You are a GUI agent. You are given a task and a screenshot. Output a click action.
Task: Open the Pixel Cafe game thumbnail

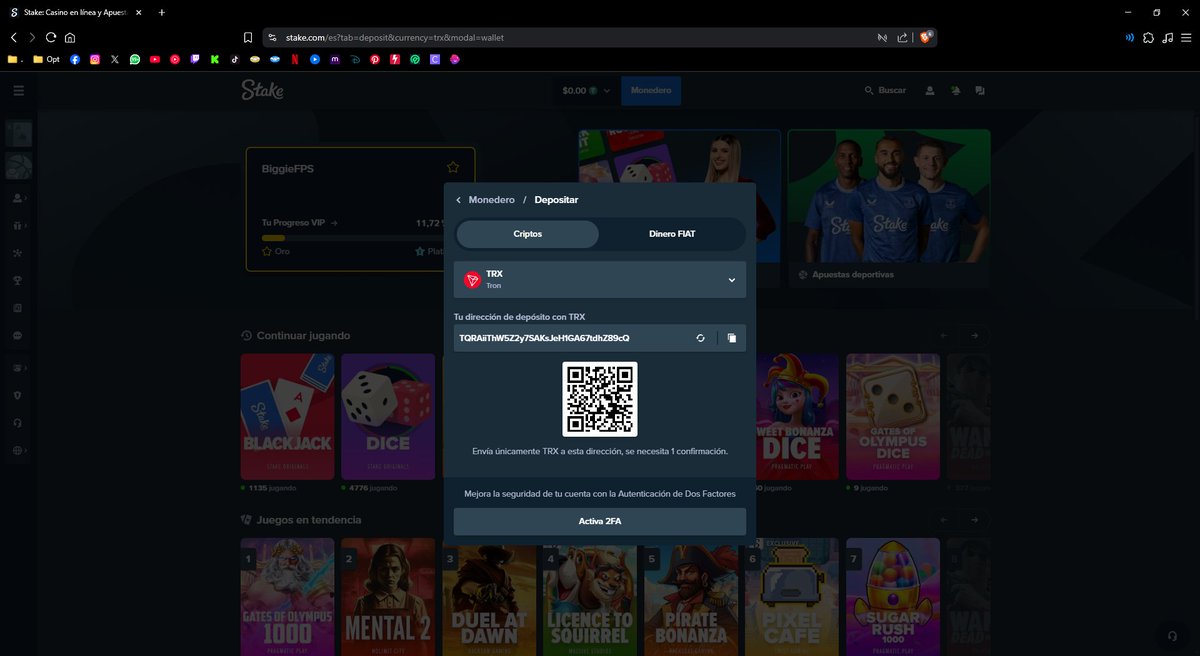[792, 596]
